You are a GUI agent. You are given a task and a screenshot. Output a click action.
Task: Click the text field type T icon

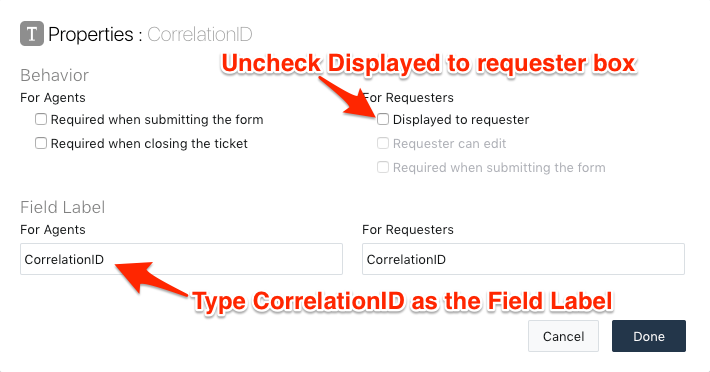pyautogui.click(x=32, y=33)
